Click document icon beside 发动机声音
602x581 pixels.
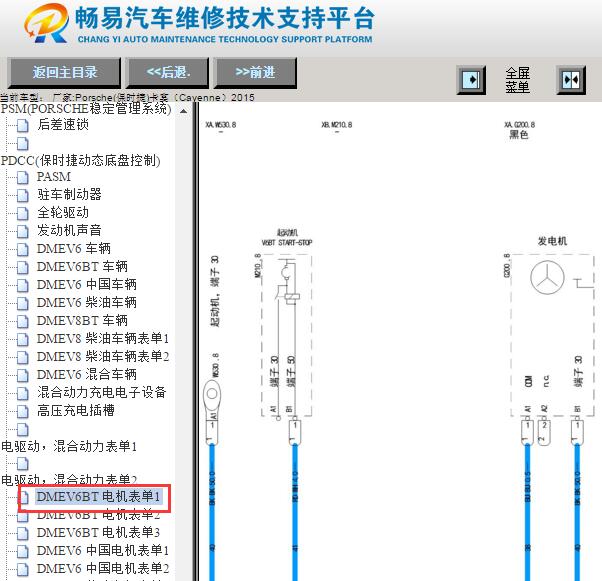pos(23,232)
